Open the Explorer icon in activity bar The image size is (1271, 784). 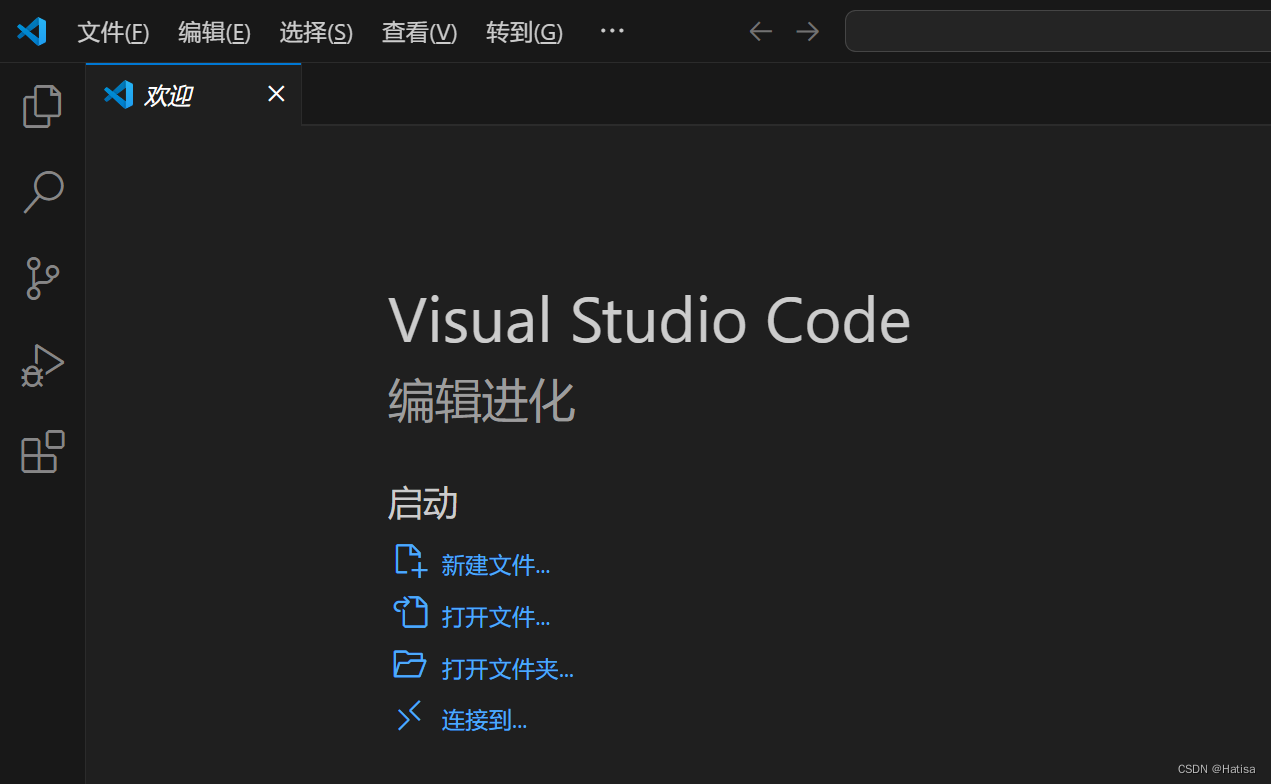(x=41, y=105)
